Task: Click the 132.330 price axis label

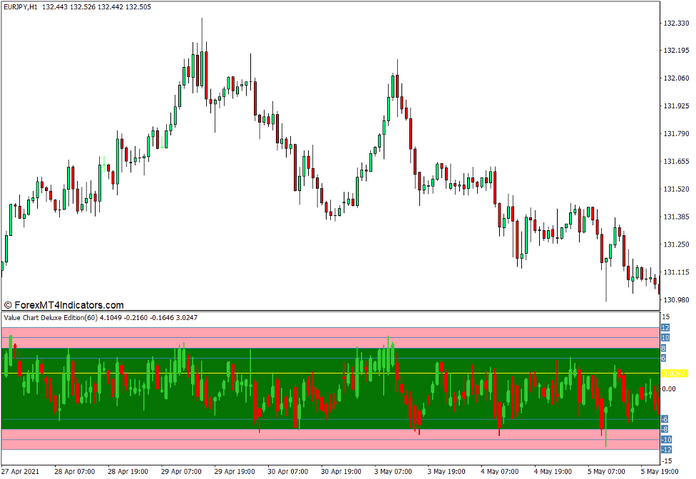Action: [x=676, y=23]
